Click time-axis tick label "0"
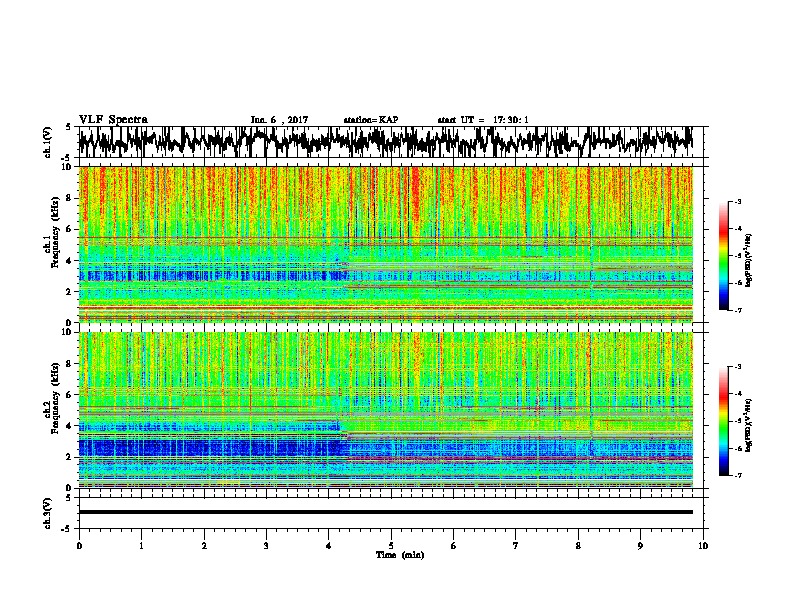 click(x=79, y=546)
